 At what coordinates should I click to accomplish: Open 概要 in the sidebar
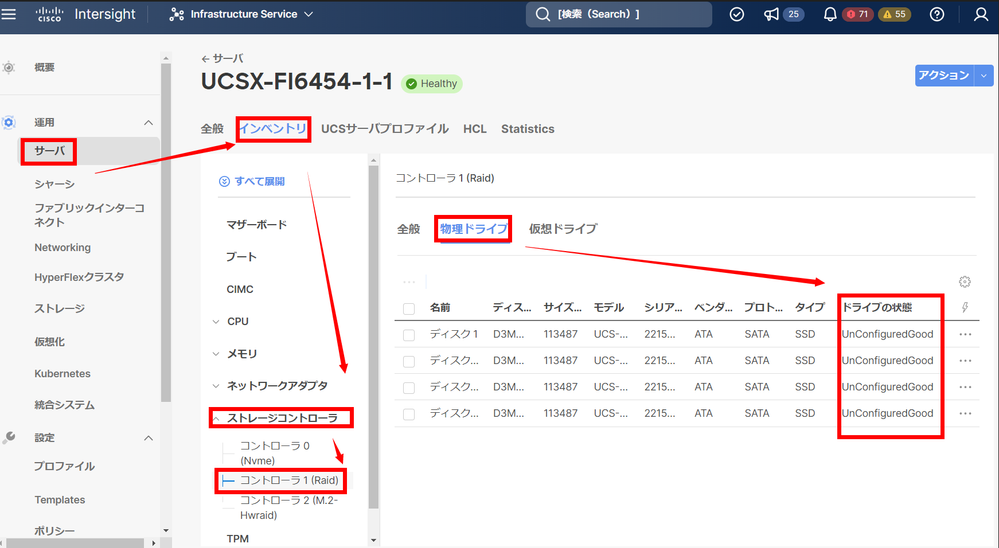45,67
